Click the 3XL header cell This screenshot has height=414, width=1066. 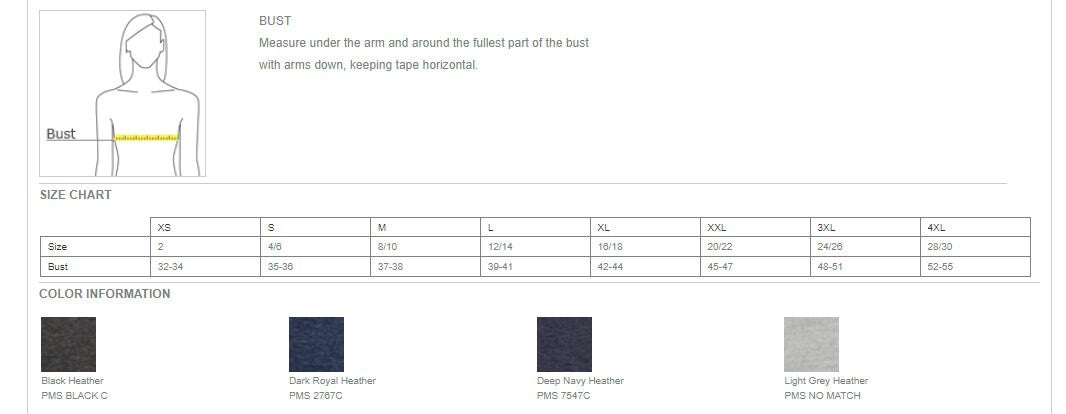(x=865, y=228)
